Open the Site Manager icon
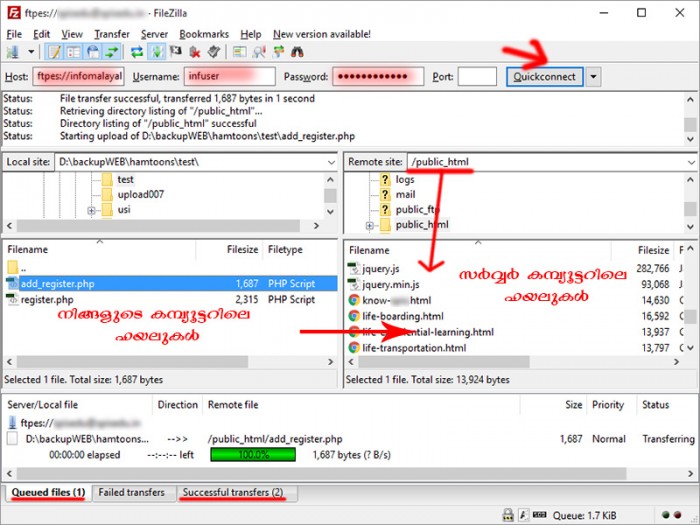700x525 pixels. click(x=12, y=52)
